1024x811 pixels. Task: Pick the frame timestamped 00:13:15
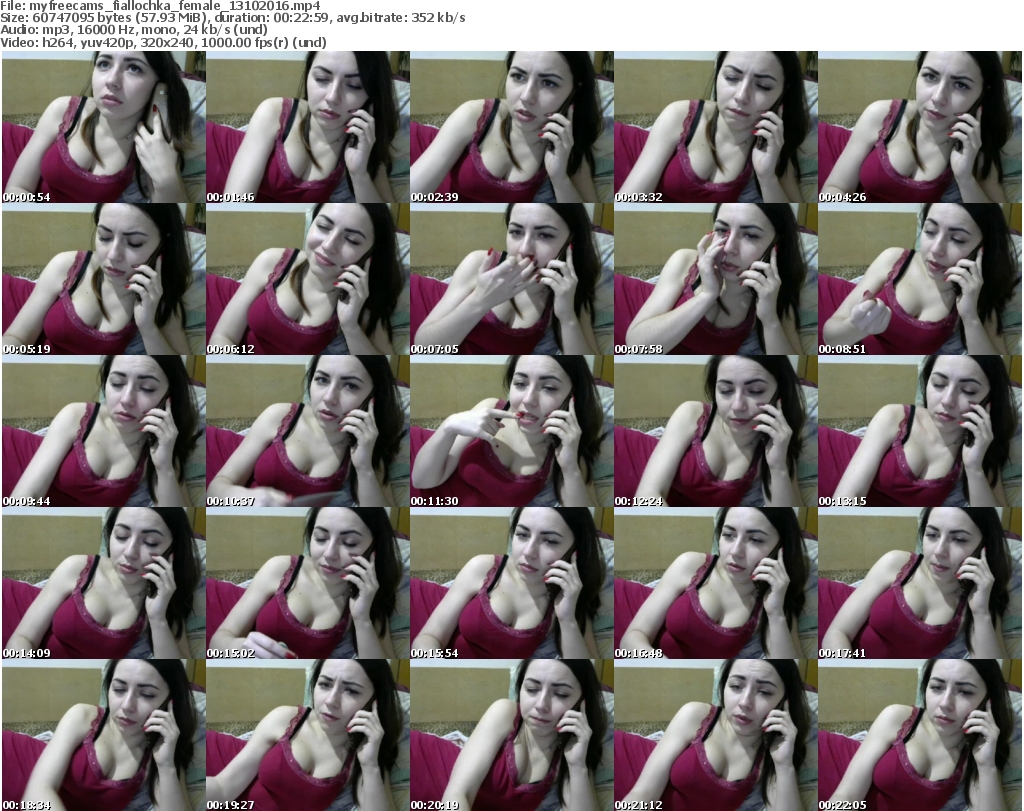point(920,431)
